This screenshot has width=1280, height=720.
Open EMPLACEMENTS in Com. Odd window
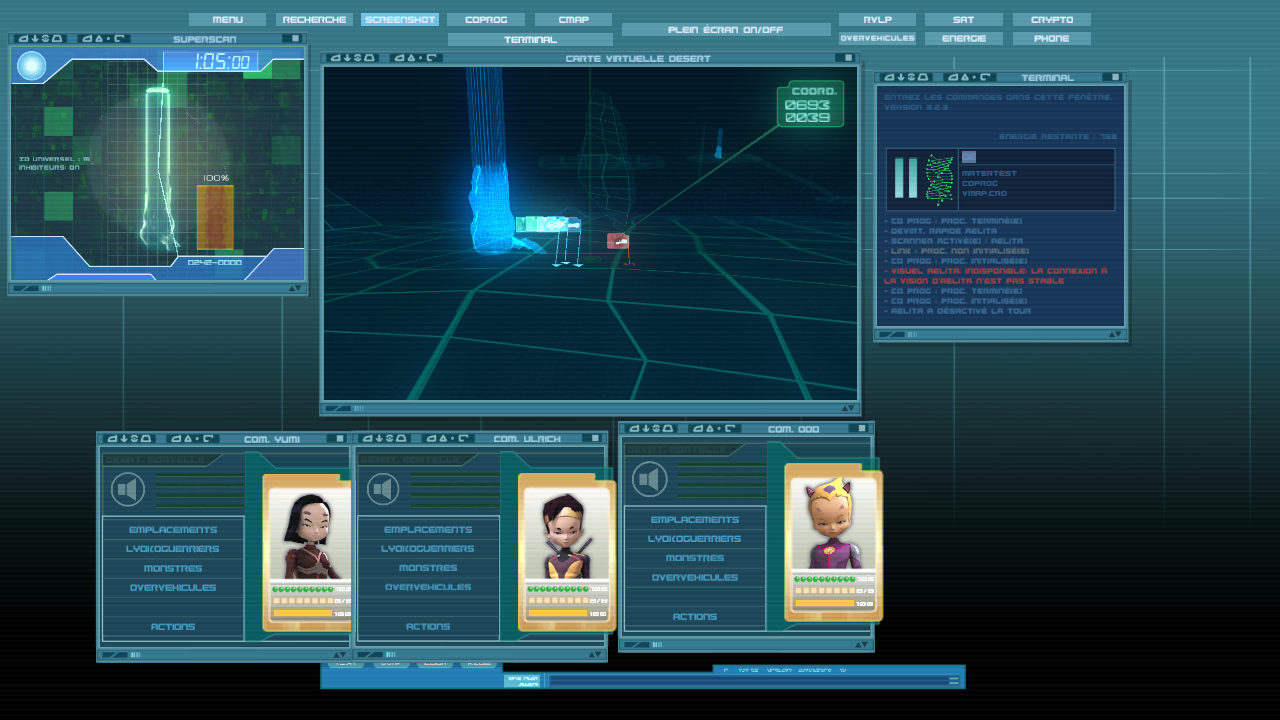[x=695, y=520]
